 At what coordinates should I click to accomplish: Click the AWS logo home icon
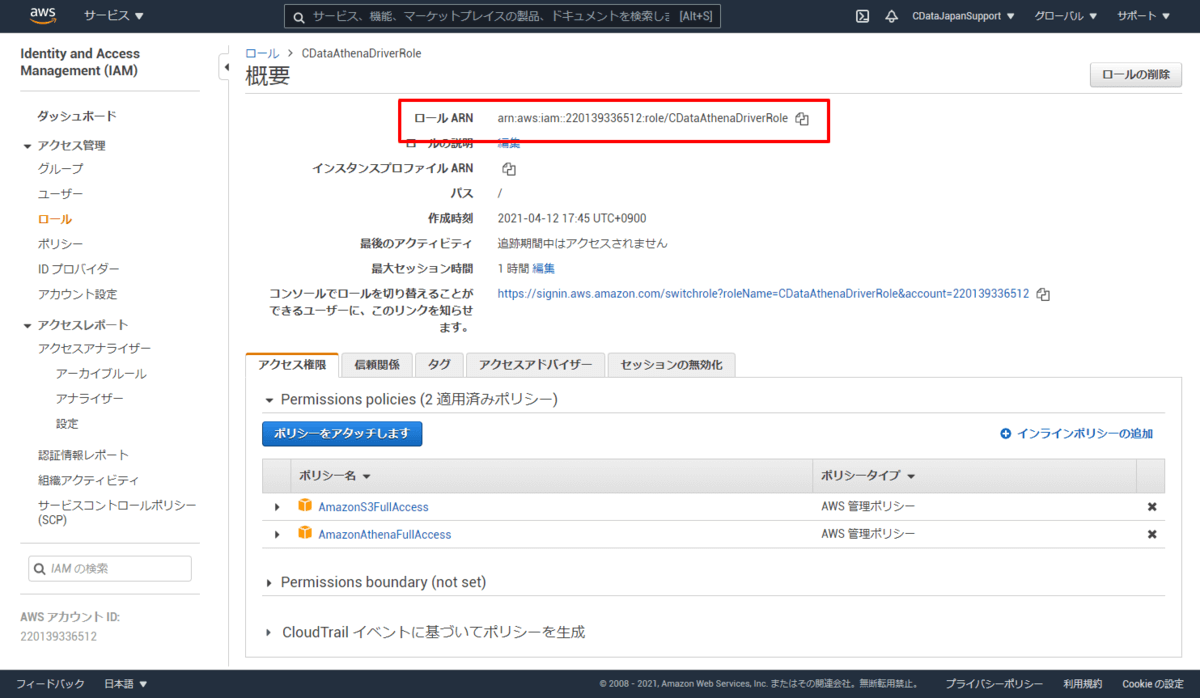coord(45,16)
